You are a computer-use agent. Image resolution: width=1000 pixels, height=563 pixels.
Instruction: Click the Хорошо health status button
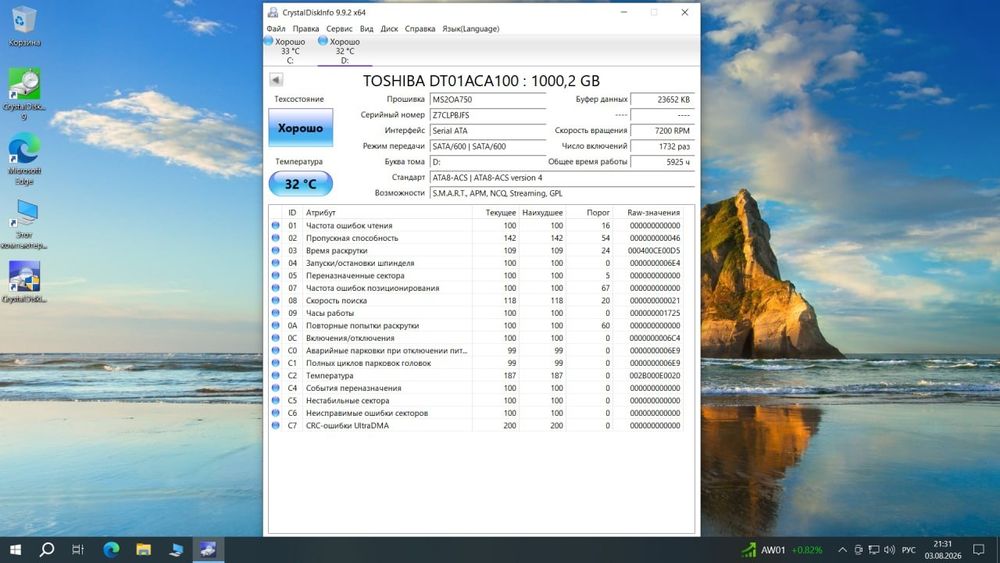pyautogui.click(x=300, y=128)
